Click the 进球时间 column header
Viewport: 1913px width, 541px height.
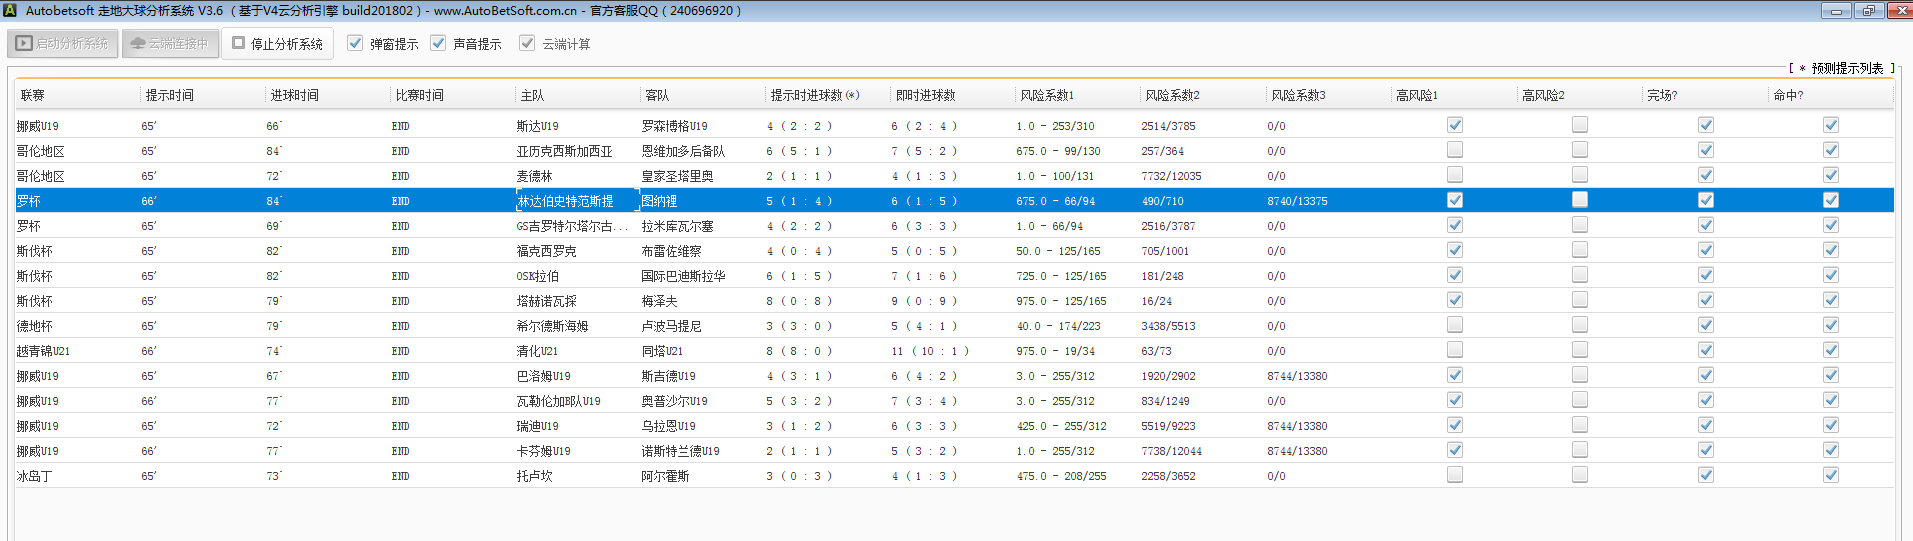tap(295, 95)
